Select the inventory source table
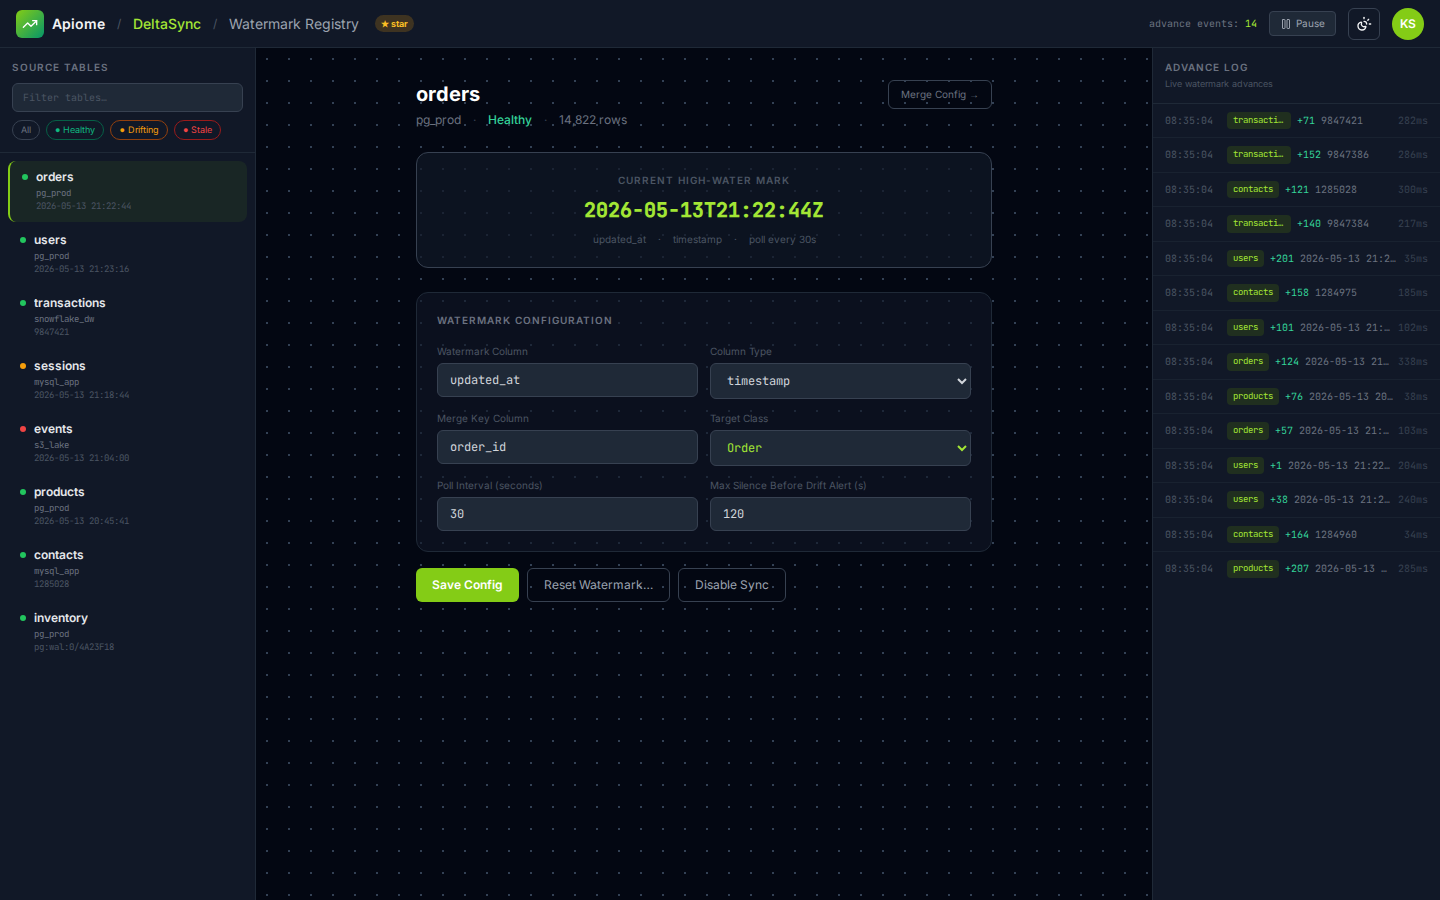 (127, 632)
